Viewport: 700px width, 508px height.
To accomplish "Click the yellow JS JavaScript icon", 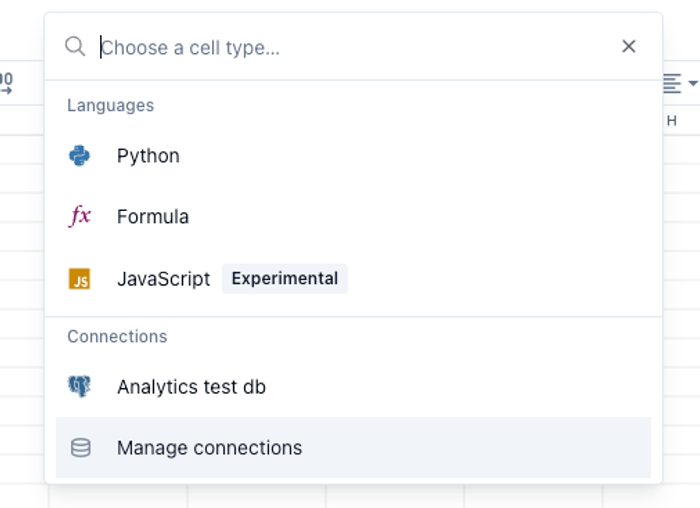I will tap(80, 279).
